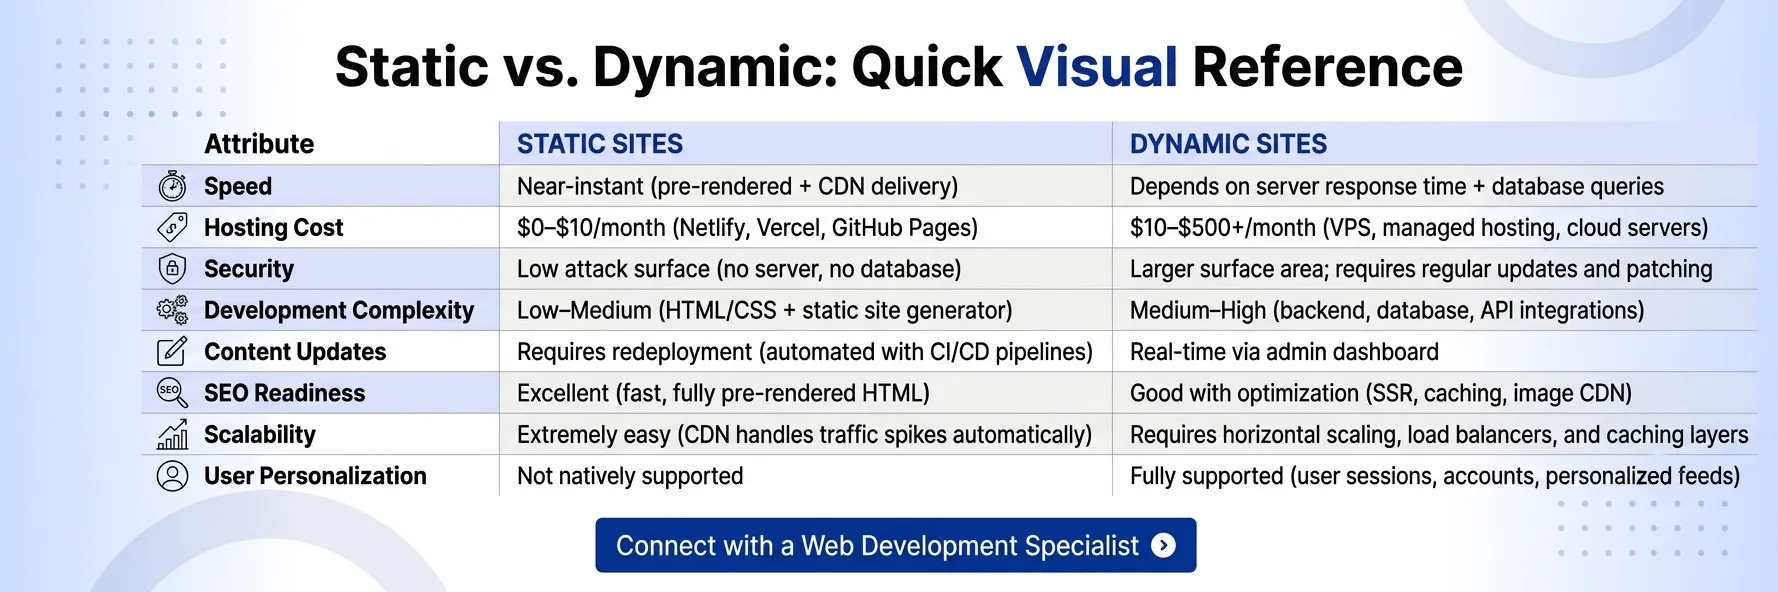Click the Not natively supported cell
The width and height of the screenshot is (1778, 592).
(630, 476)
